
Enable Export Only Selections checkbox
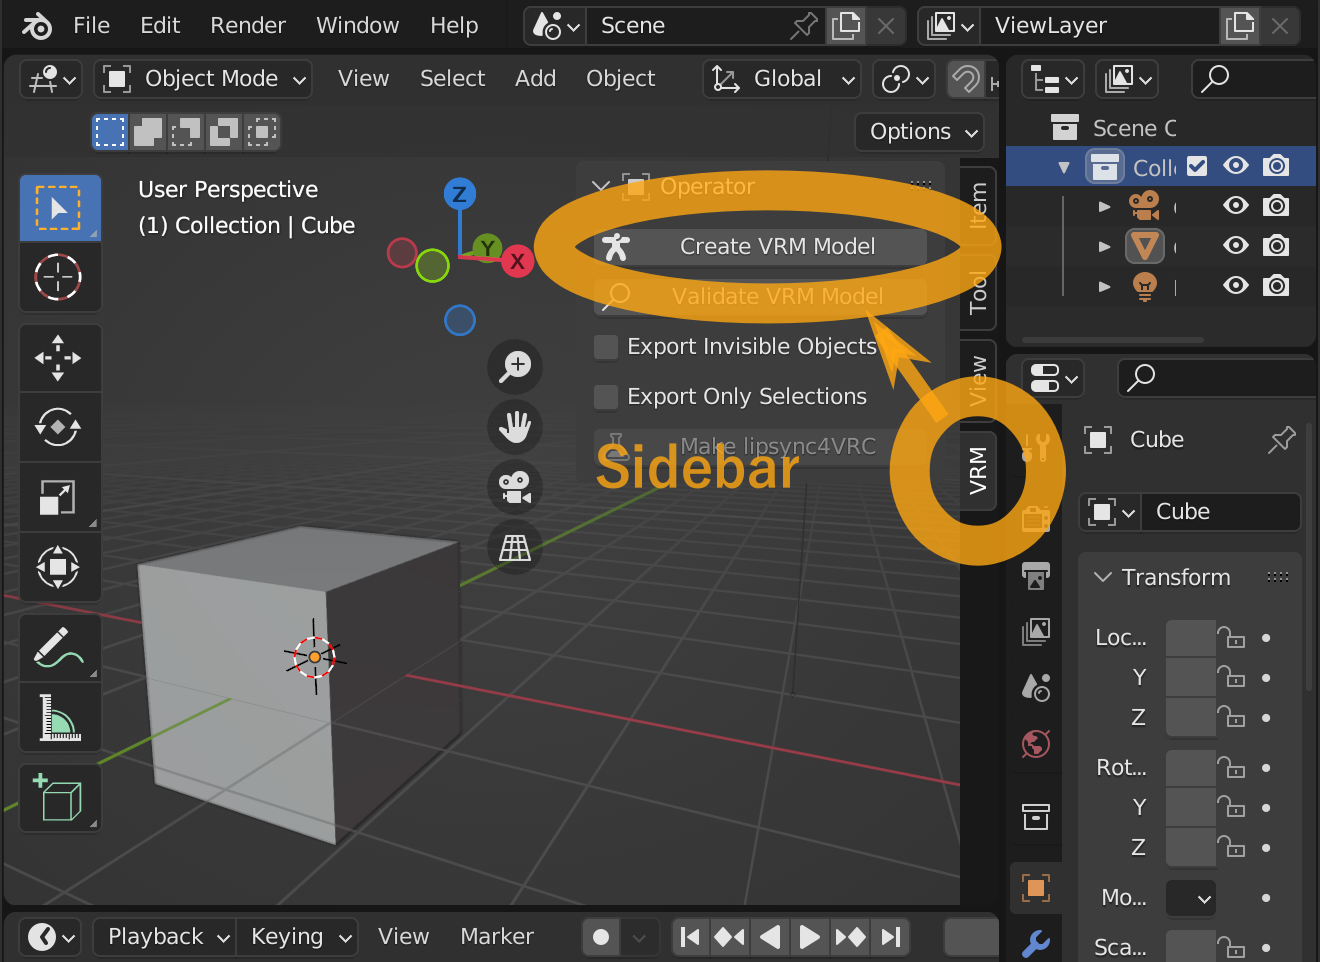(x=606, y=397)
